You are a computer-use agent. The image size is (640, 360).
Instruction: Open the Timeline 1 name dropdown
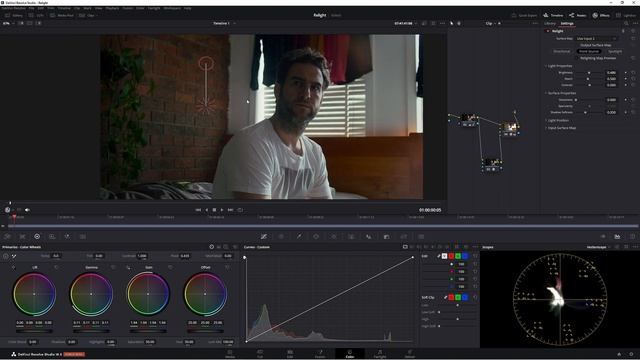click(224, 23)
